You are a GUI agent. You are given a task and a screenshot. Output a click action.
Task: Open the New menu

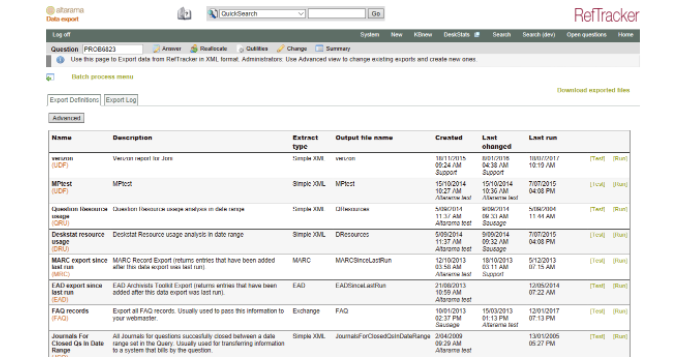tap(396, 35)
